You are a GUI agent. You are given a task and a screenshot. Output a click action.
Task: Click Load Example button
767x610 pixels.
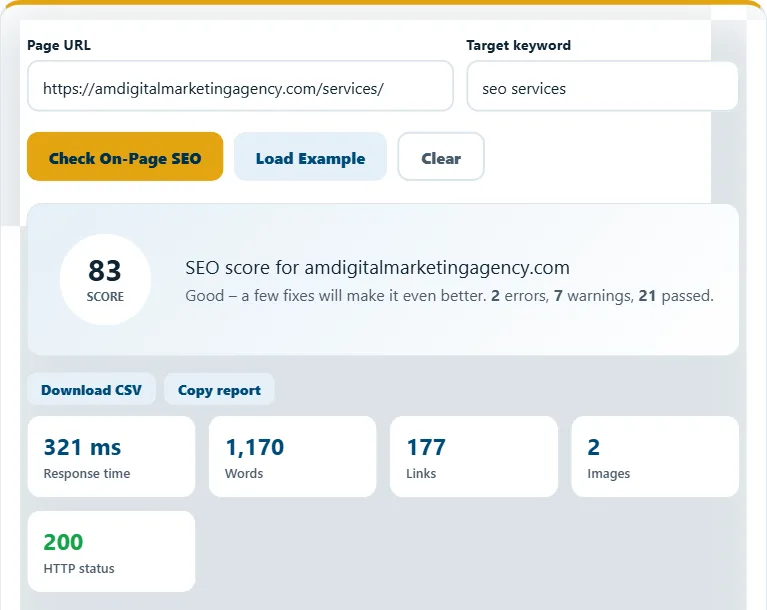tap(310, 157)
